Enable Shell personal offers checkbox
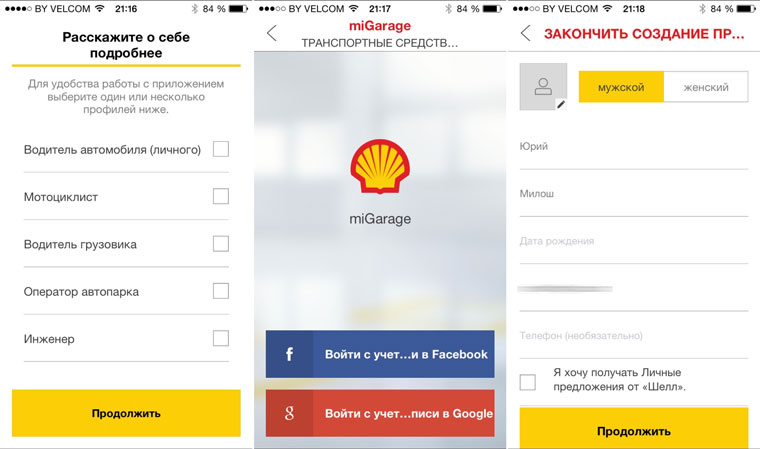760x449 pixels. click(528, 382)
